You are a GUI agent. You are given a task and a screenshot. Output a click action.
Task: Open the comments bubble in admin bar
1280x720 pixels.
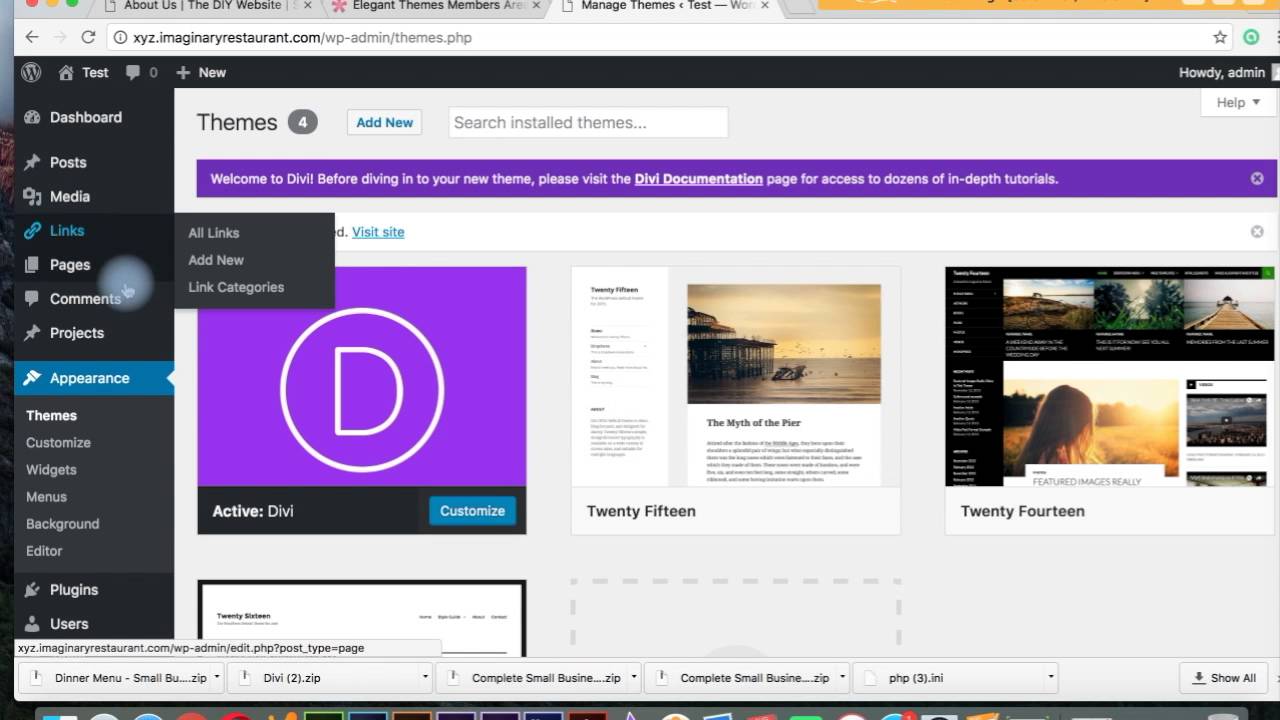133,72
